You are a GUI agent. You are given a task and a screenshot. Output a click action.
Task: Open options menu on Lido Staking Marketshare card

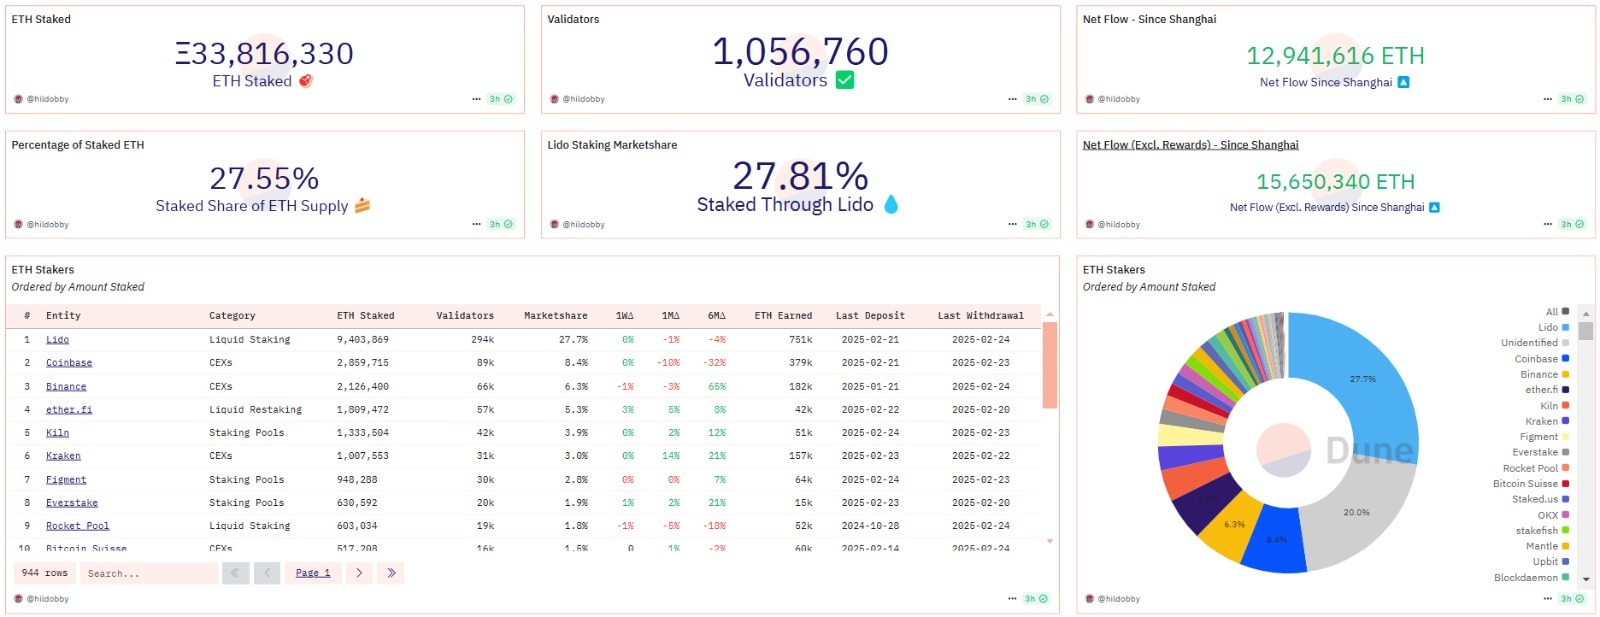[x=1012, y=224]
